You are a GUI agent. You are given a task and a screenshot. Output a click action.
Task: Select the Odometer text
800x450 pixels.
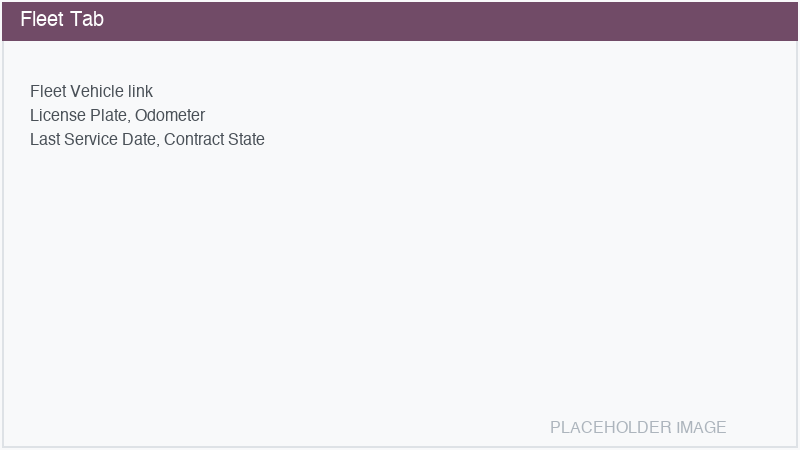[170, 116]
